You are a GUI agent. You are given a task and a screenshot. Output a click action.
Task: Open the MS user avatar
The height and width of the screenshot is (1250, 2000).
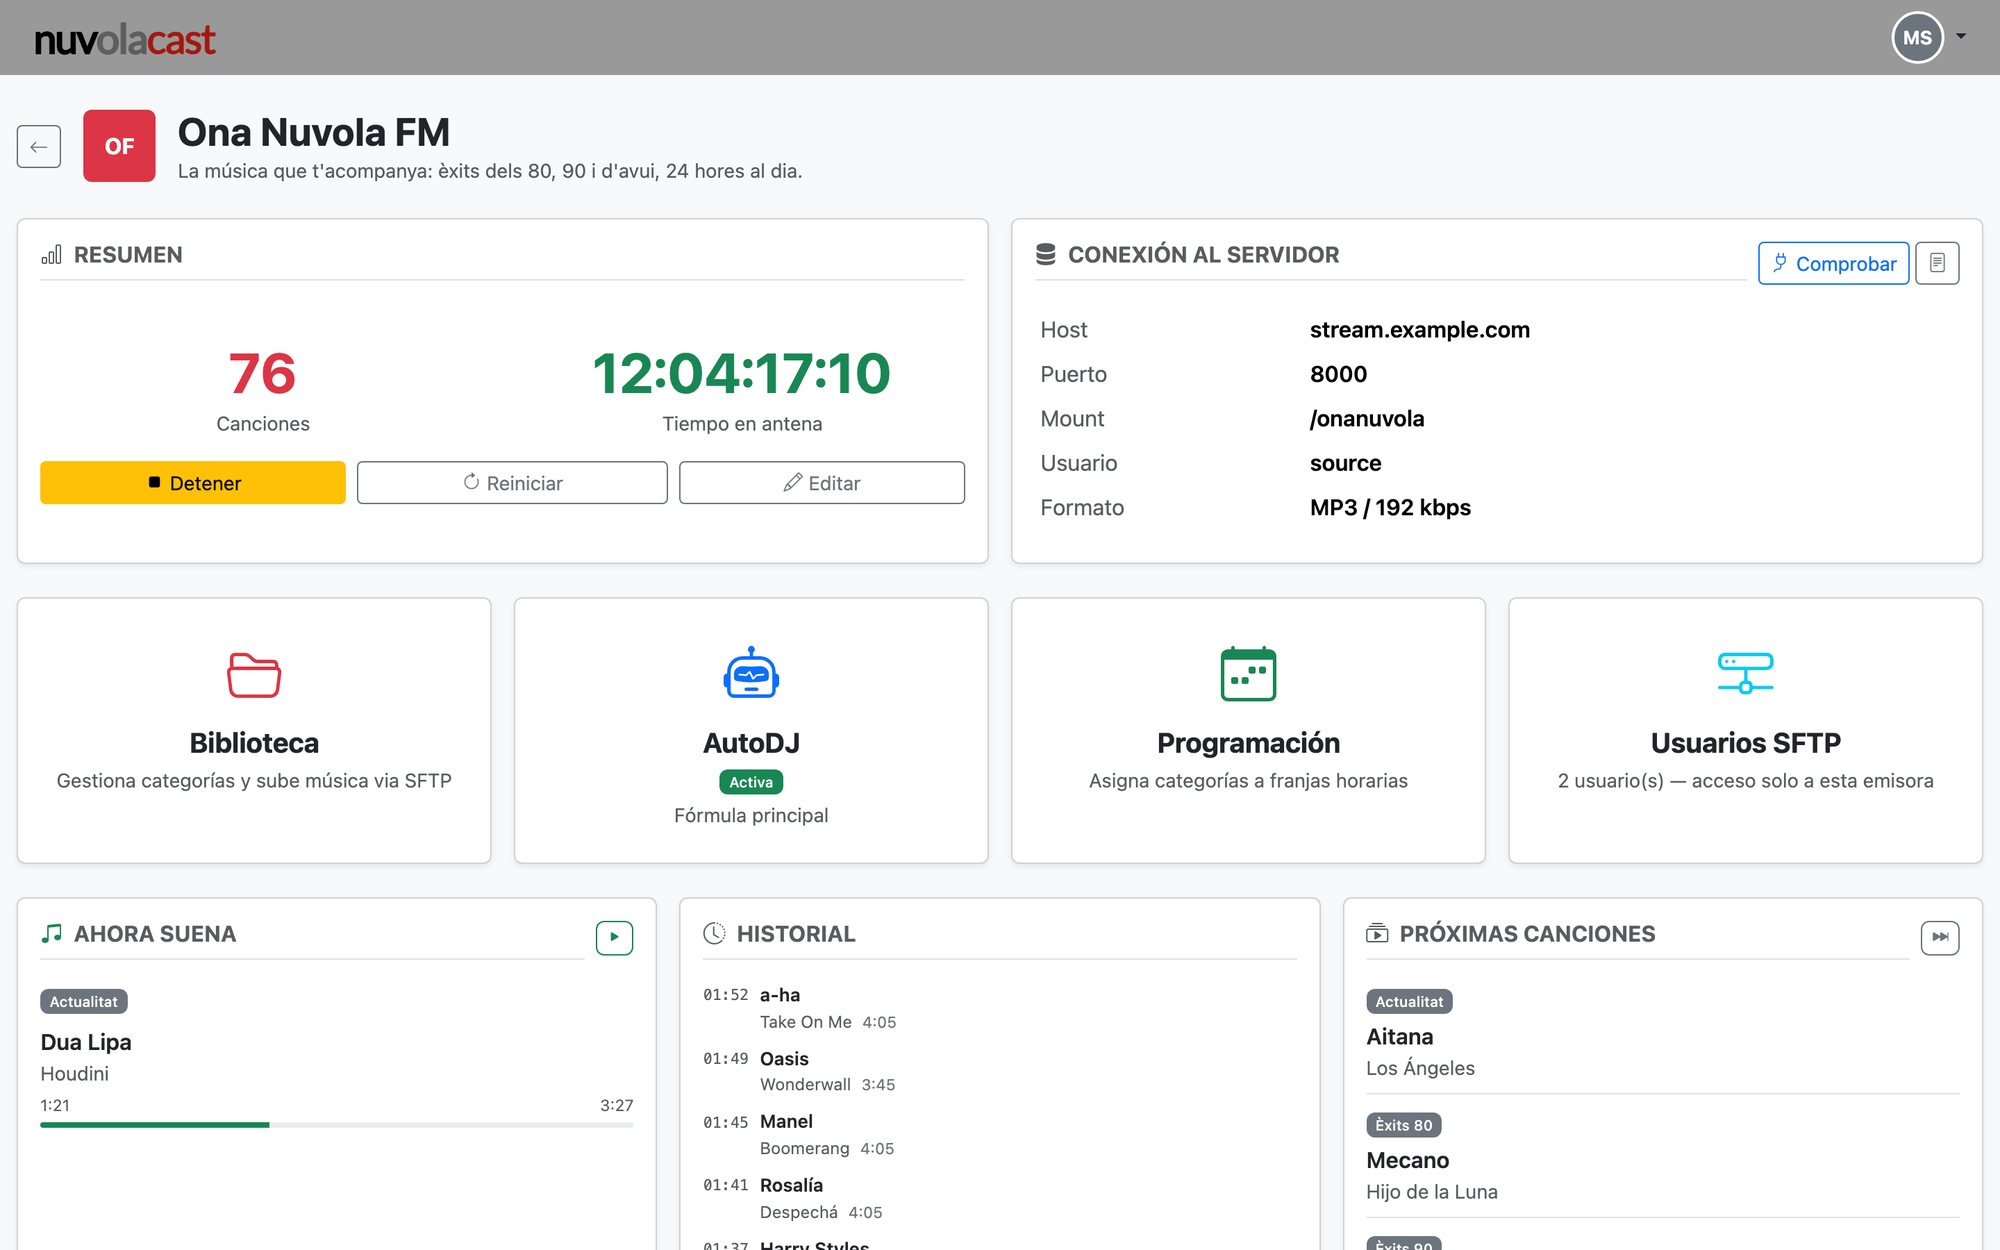[x=1917, y=38]
